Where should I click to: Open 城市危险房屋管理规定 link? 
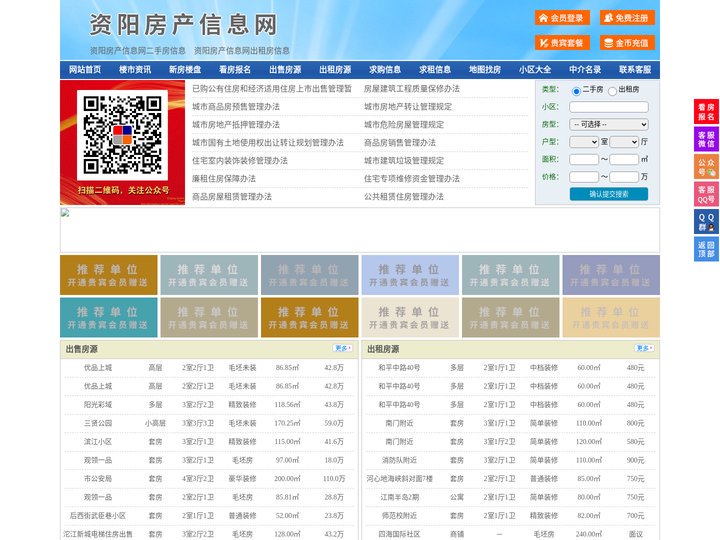[x=404, y=124]
